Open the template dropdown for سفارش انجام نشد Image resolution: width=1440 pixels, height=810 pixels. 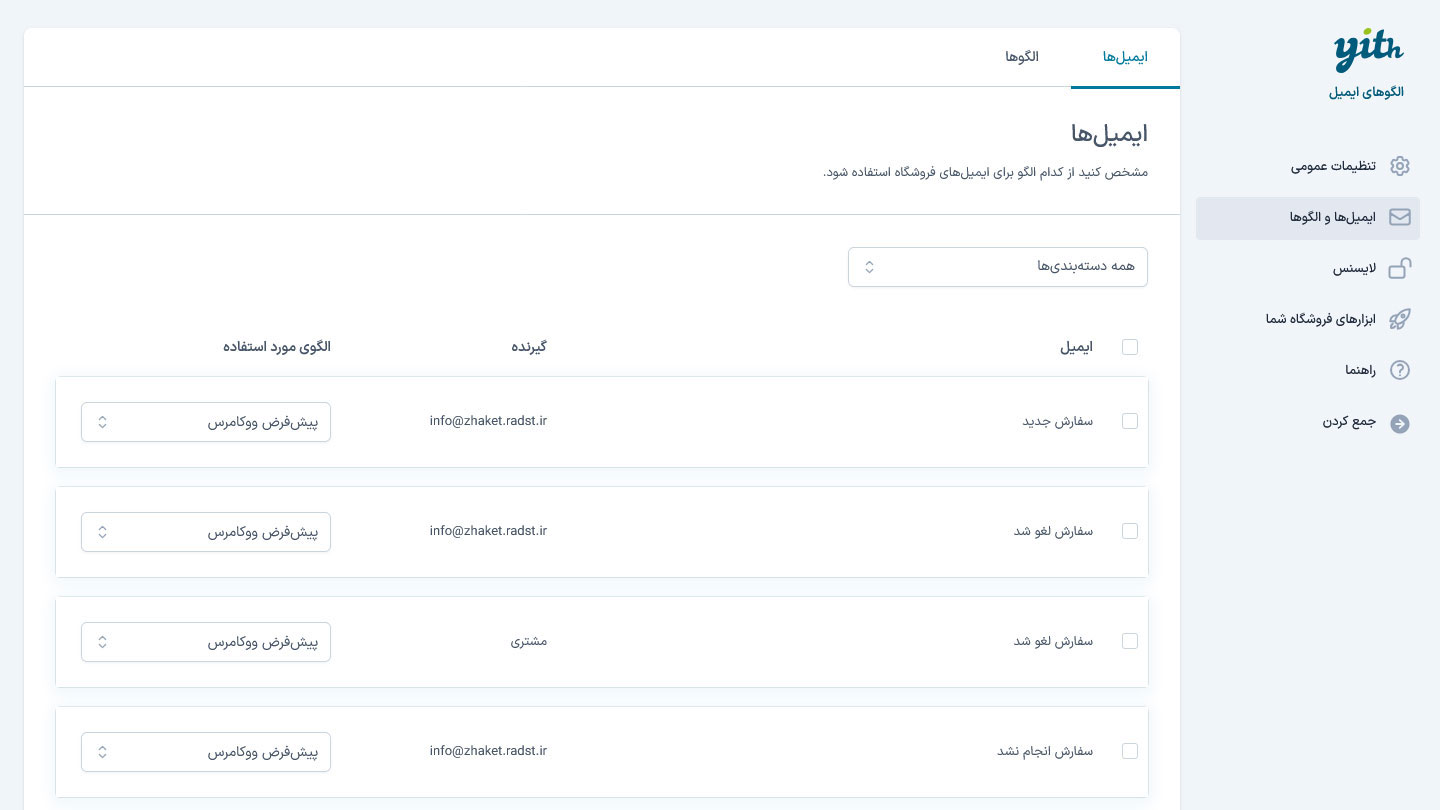tap(206, 752)
